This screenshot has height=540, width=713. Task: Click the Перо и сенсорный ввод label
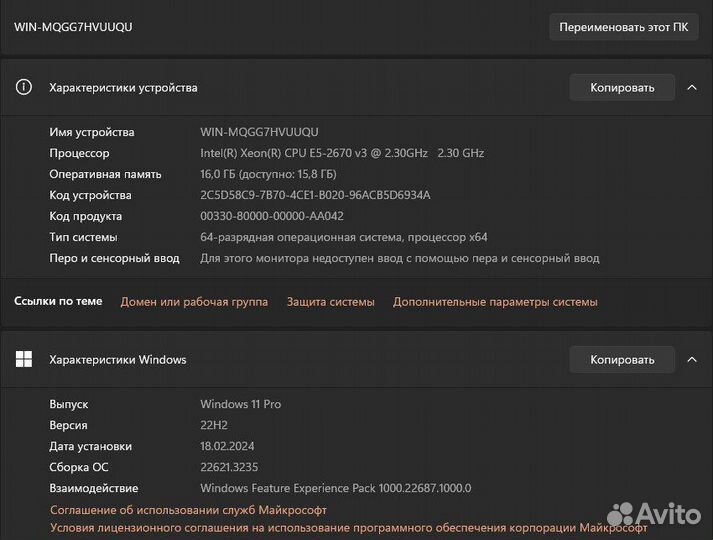114,258
